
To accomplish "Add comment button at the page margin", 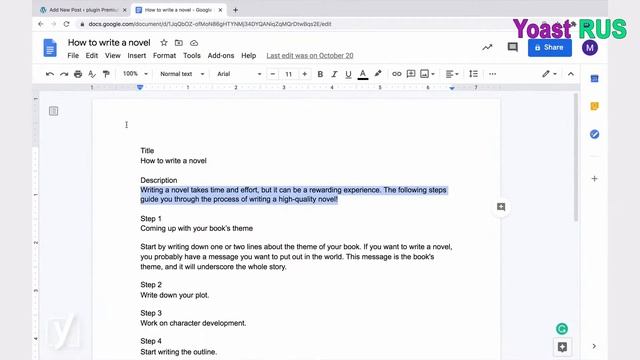I will pyautogui.click(x=501, y=207).
